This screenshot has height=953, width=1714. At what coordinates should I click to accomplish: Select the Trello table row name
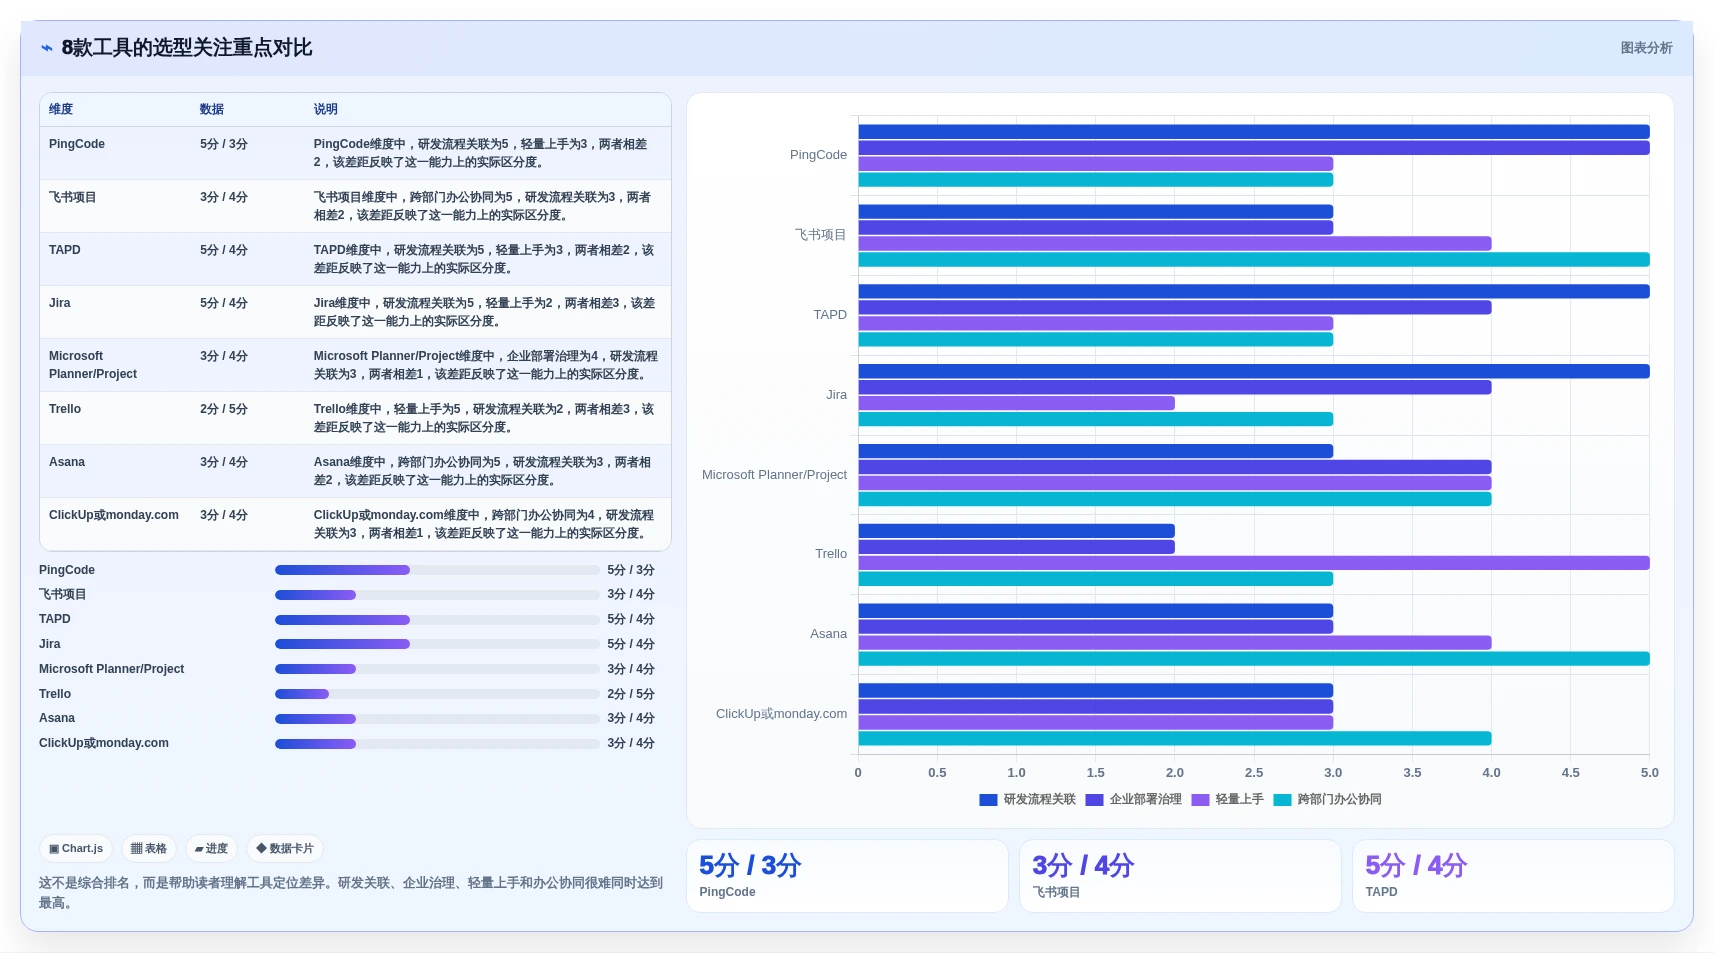coord(65,409)
